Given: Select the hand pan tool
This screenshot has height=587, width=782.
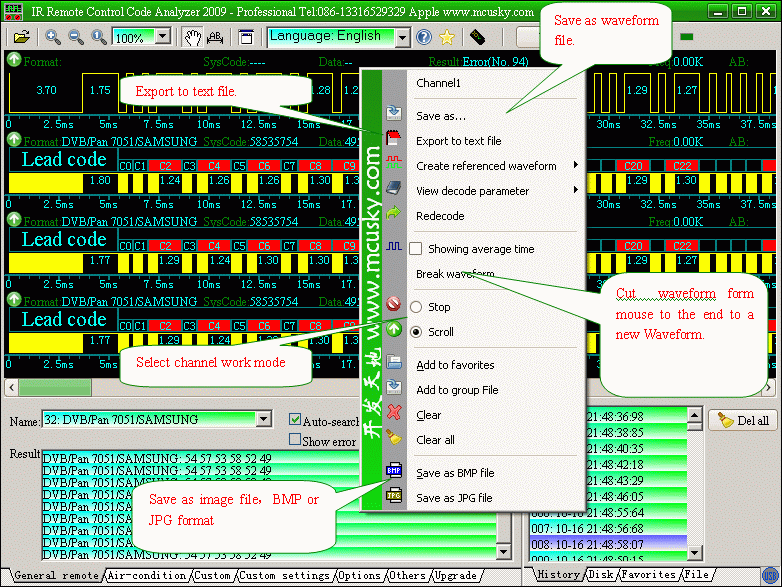Looking at the screenshot, I should point(193,37).
